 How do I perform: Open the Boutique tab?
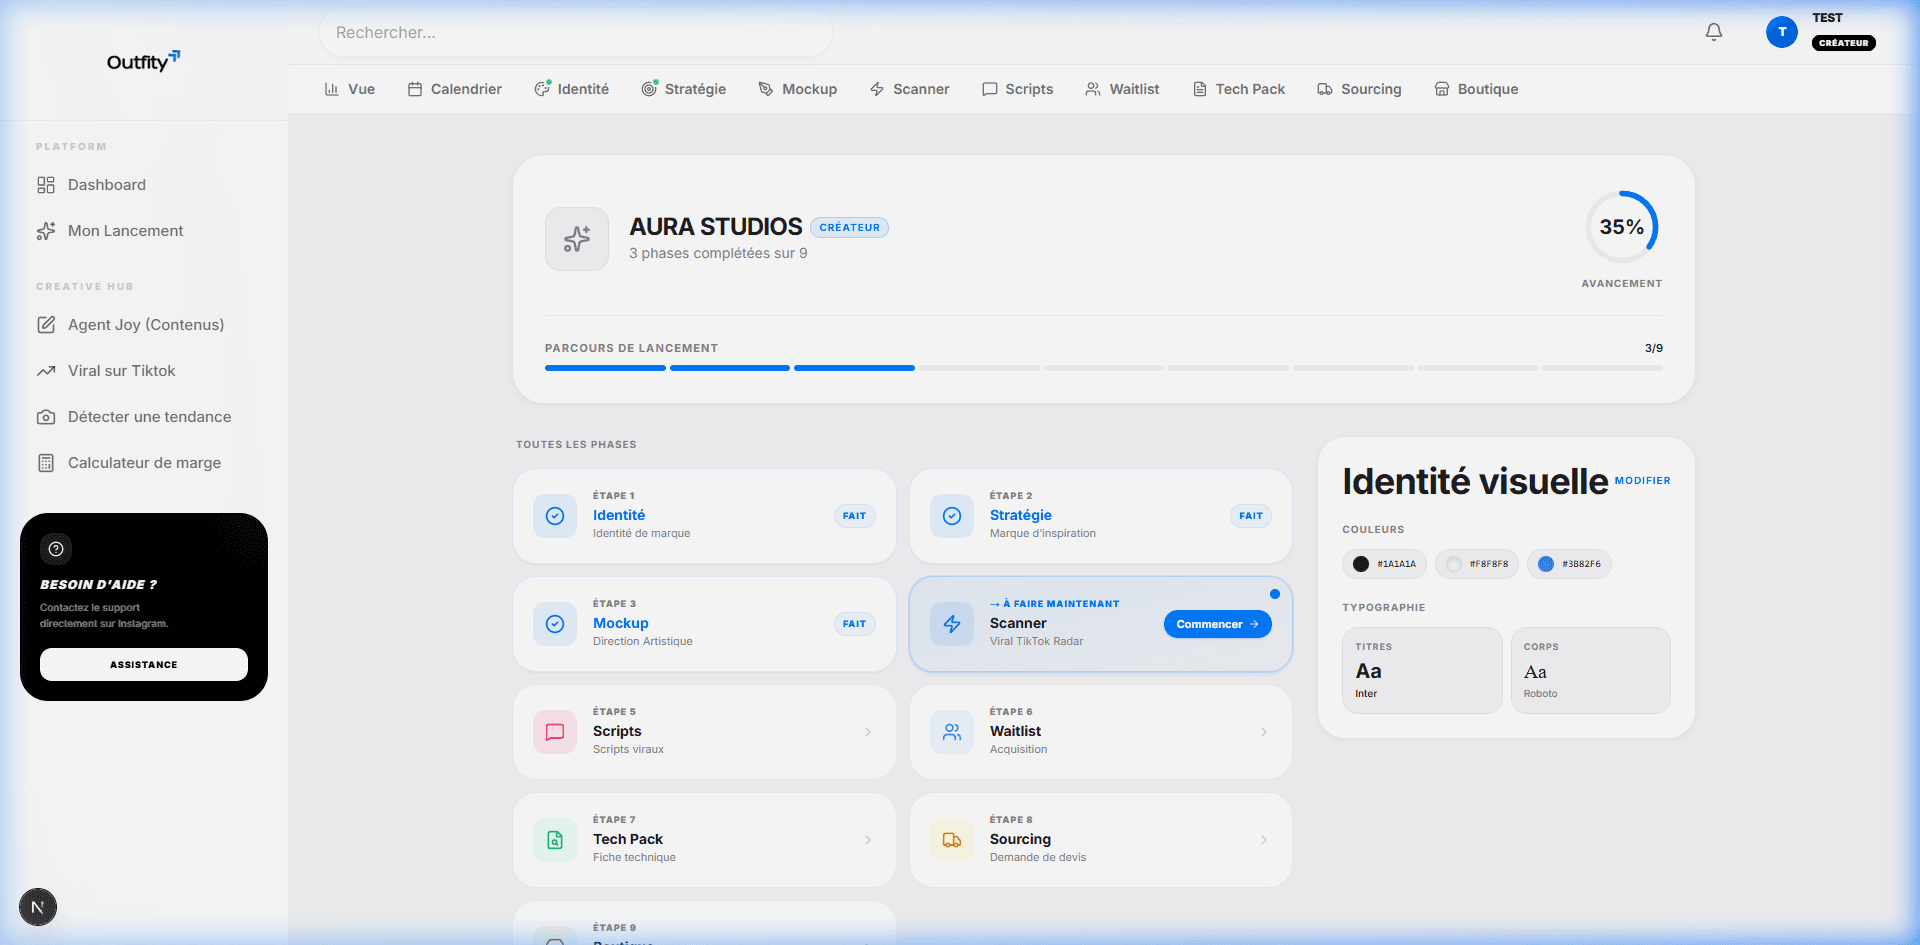(x=1477, y=89)
